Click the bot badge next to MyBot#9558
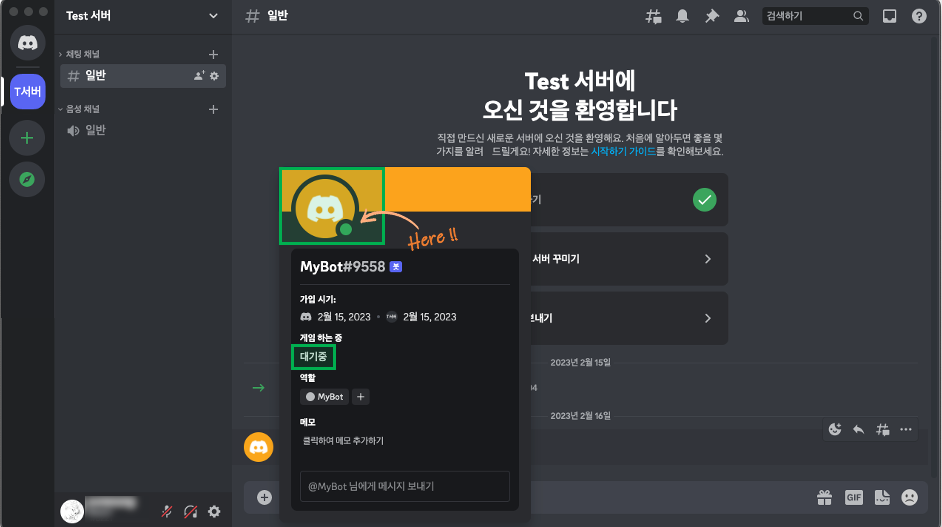 coord(396,267)
